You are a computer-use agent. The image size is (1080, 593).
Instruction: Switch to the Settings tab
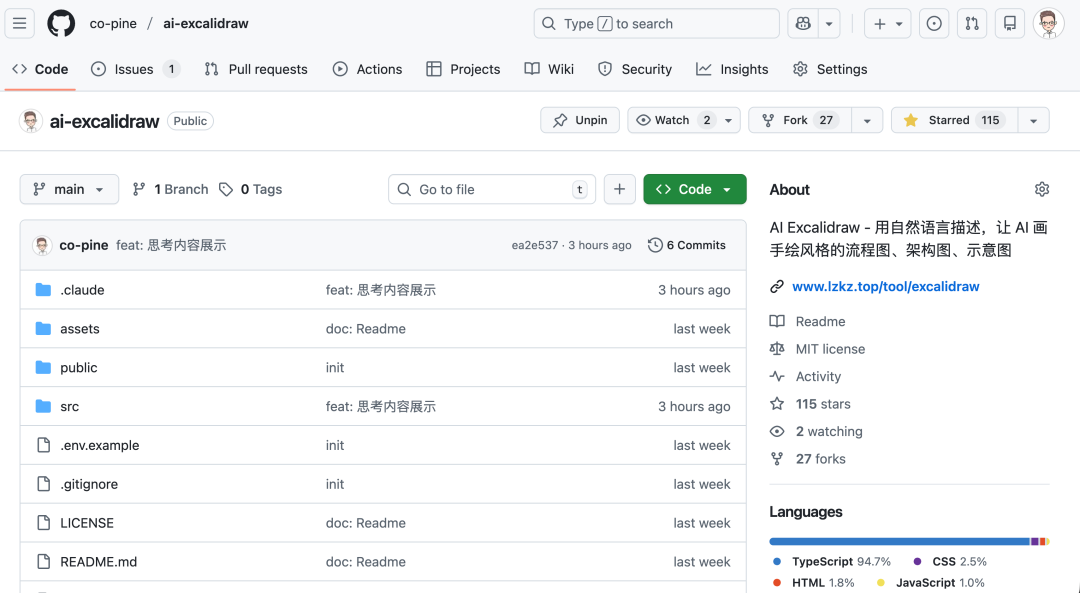(829, 69)
